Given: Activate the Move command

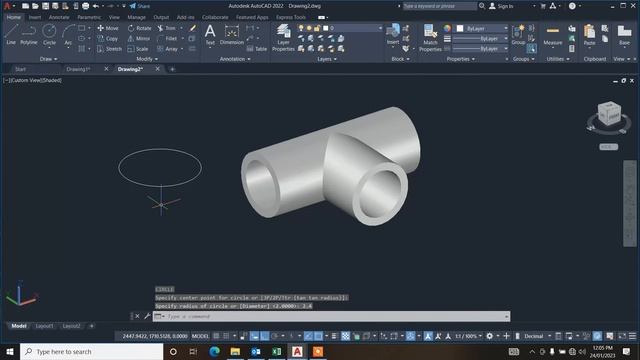Looking at the screenshot, I should tap(108, 28).
